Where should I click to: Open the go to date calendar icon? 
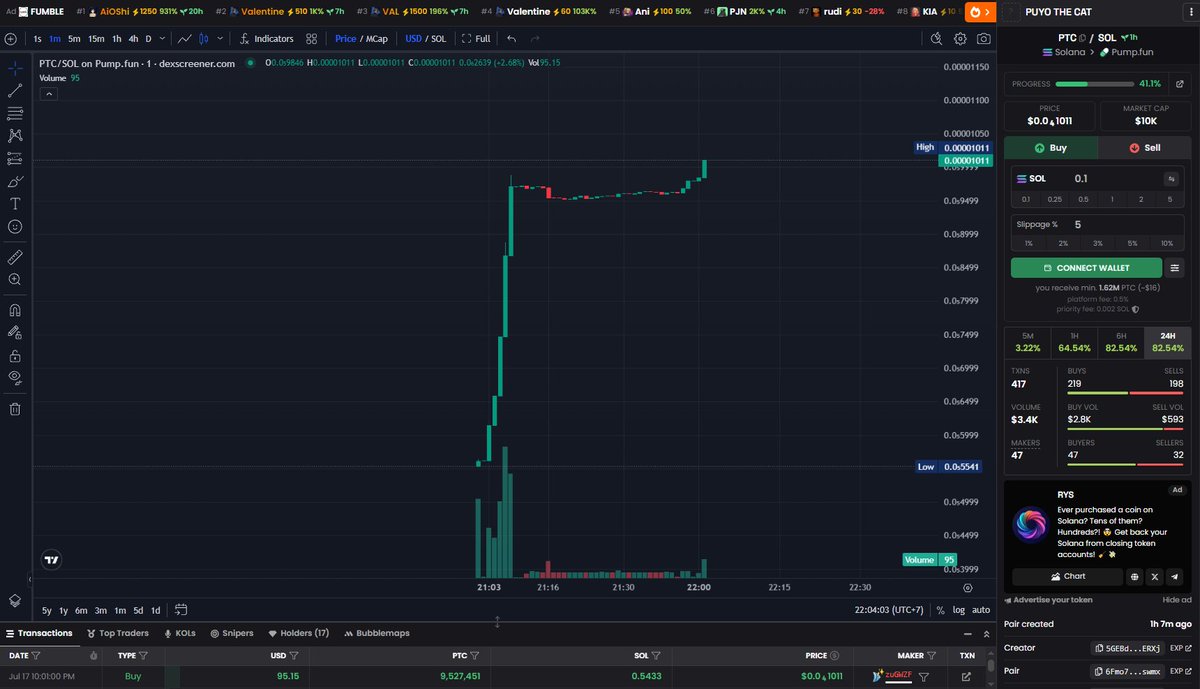181,609
